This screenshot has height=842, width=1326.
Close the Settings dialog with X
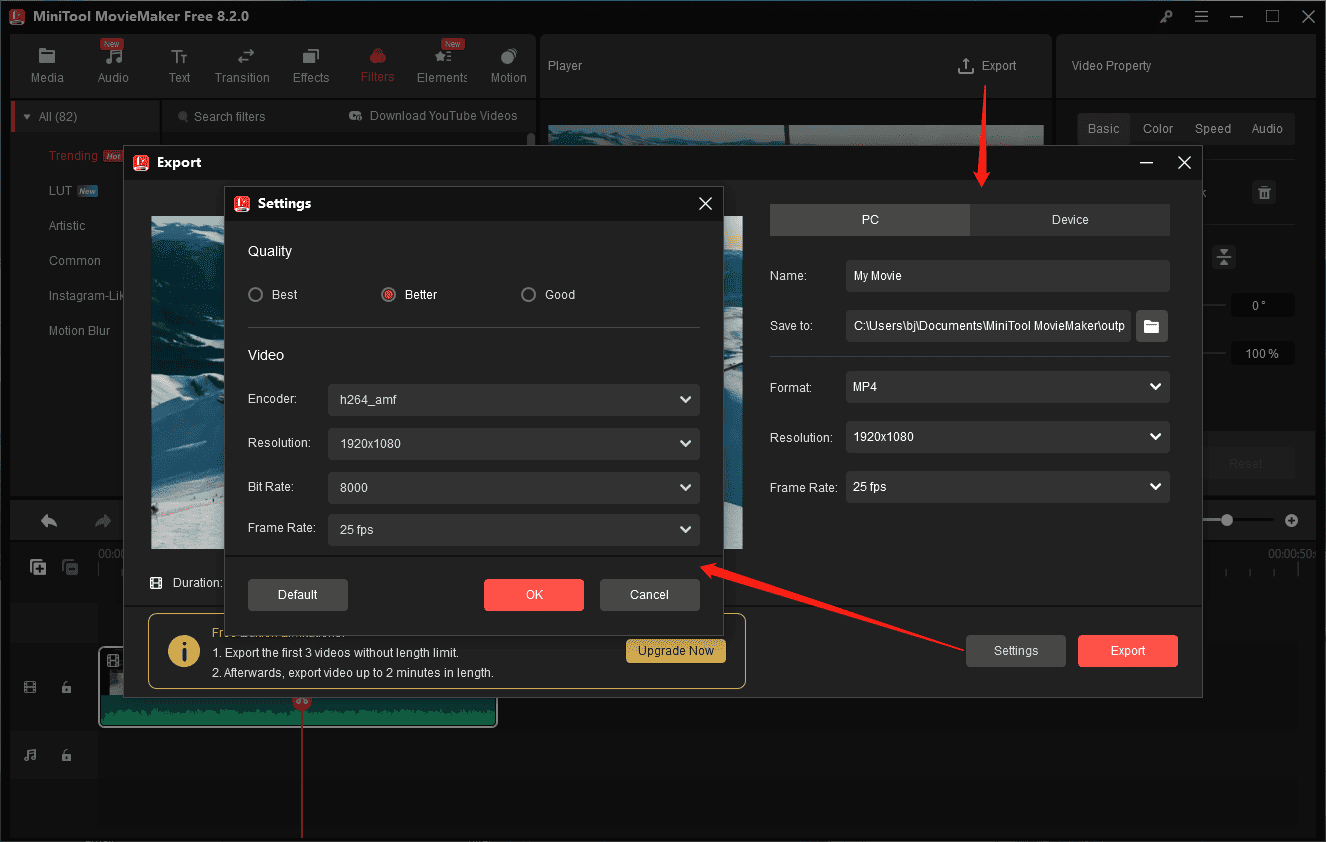[x=705, y=203]
